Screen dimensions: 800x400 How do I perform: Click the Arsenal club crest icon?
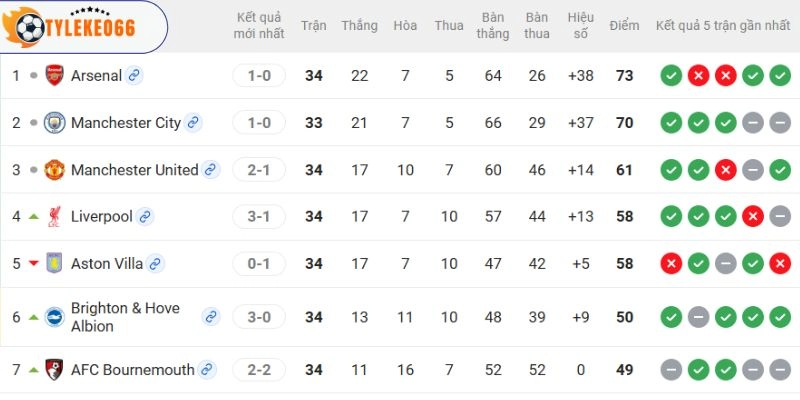pyautogui.click(x=54, y=76)
